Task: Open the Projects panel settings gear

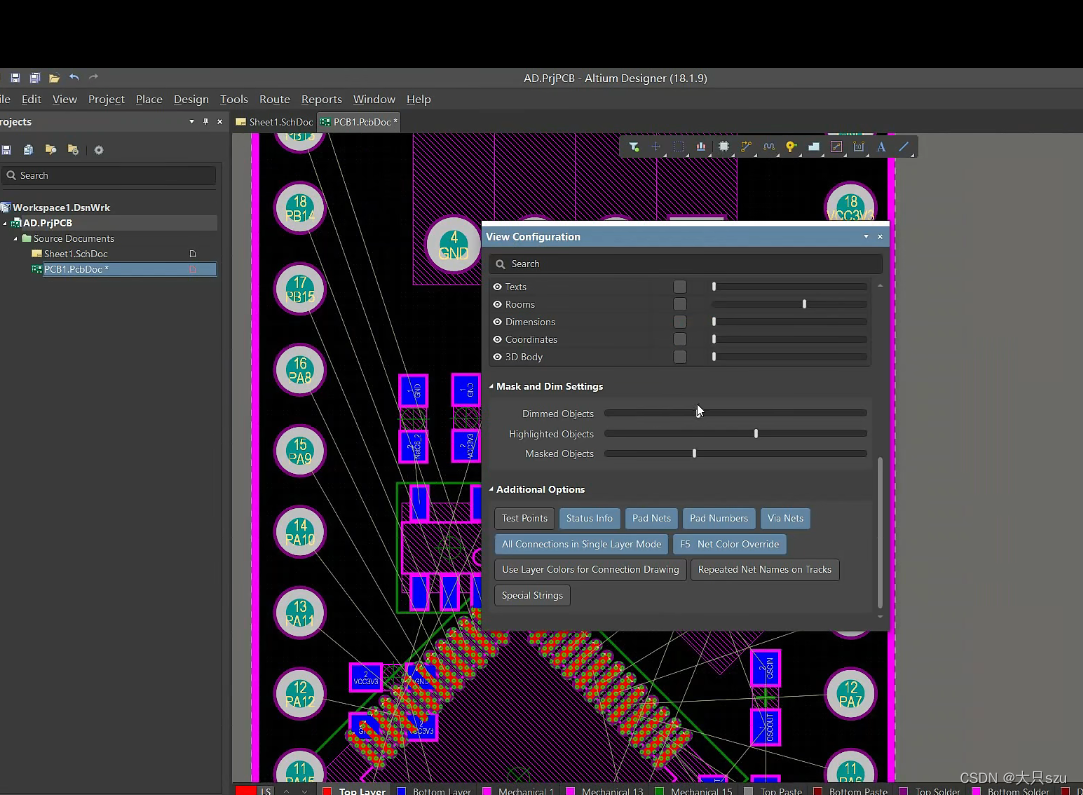Action: coord(99,150)
